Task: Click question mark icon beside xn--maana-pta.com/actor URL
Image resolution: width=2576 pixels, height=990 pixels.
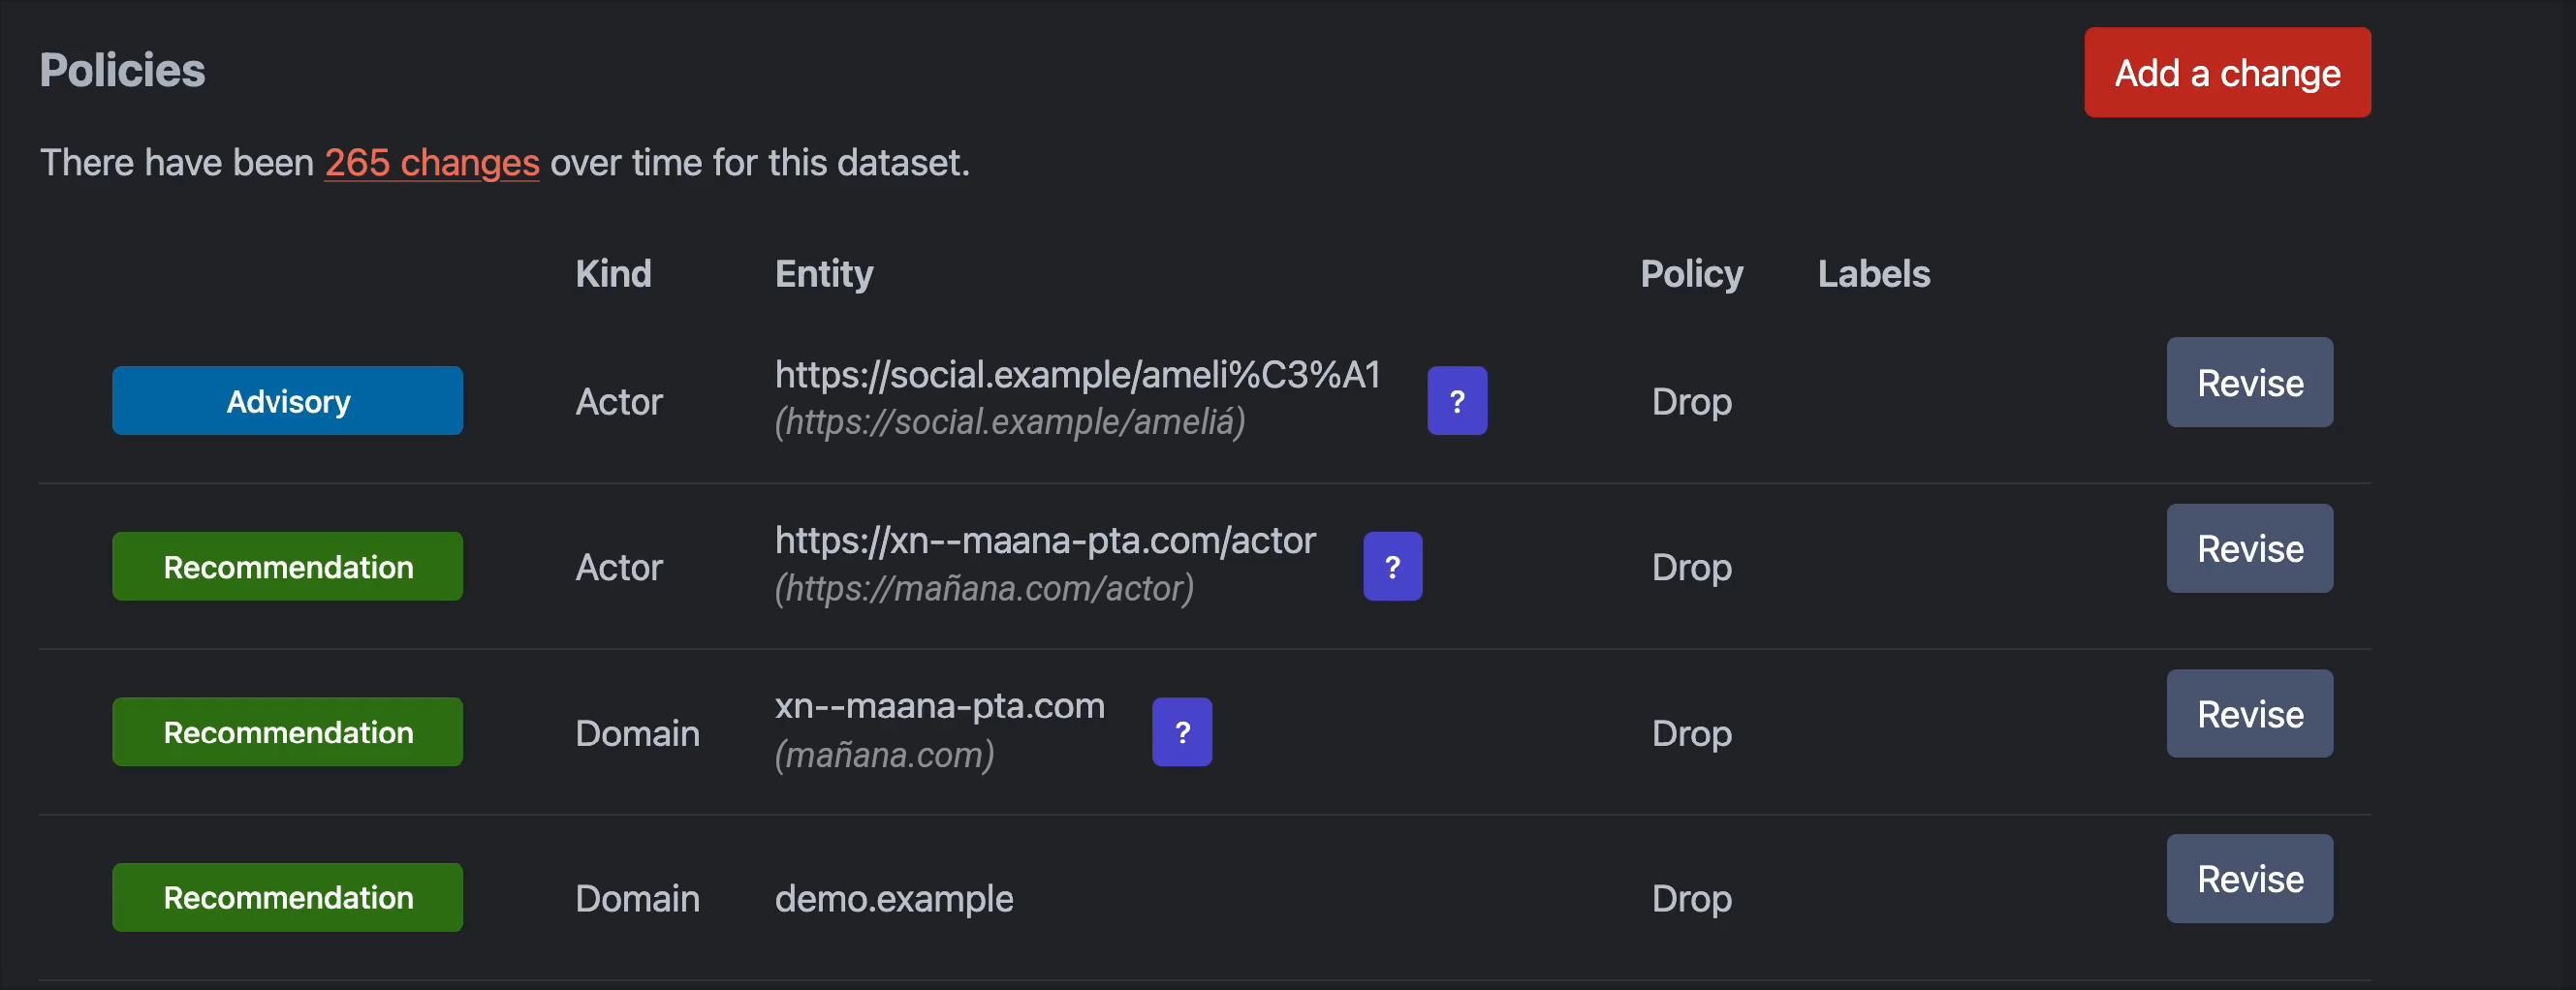Action: coord(1391,566)
